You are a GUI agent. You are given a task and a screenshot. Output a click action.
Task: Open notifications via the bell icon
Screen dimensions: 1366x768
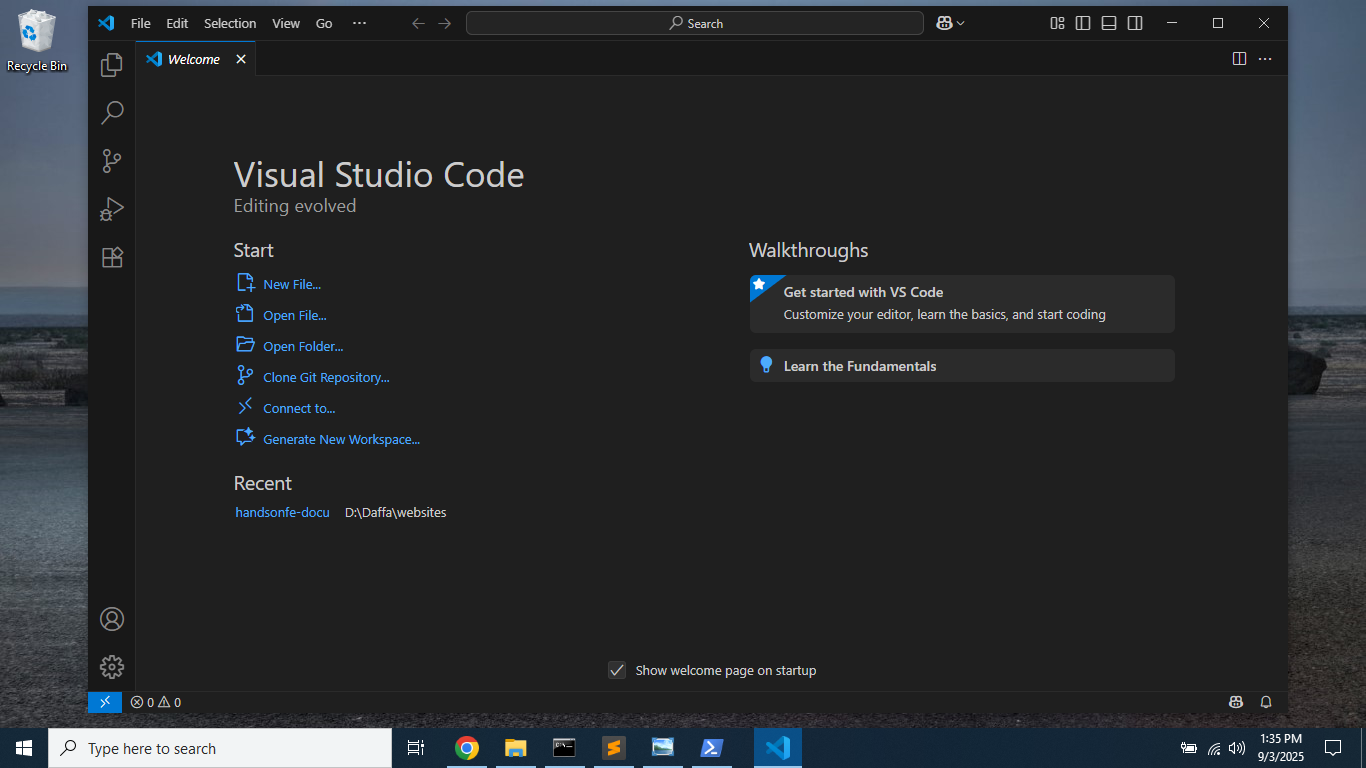pos(1265,702)
